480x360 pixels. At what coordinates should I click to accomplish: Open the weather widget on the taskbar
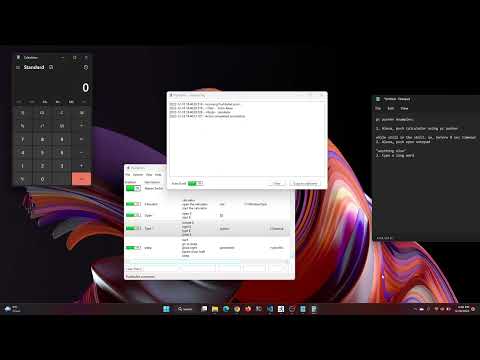tap(12, 309)
